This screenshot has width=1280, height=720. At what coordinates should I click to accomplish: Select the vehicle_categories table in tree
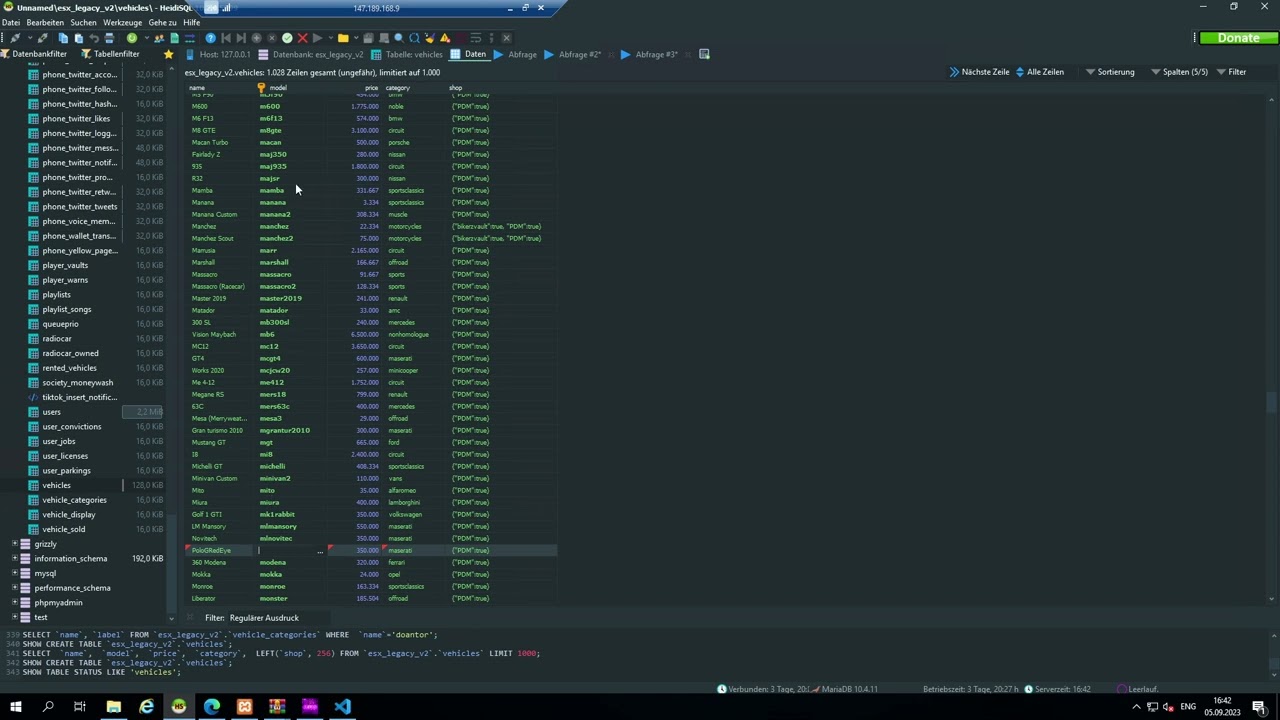click(x=74, y=500)
